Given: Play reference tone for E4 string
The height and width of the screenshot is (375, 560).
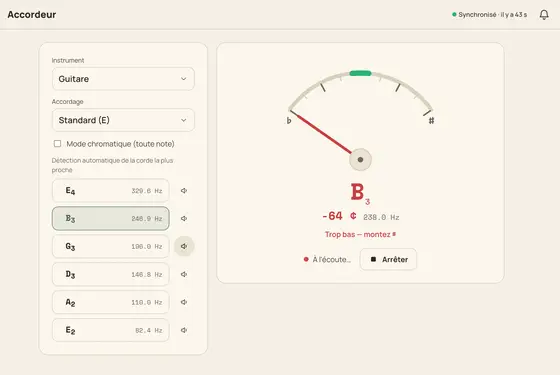Looking at the screenshot, I should point(184,191).
